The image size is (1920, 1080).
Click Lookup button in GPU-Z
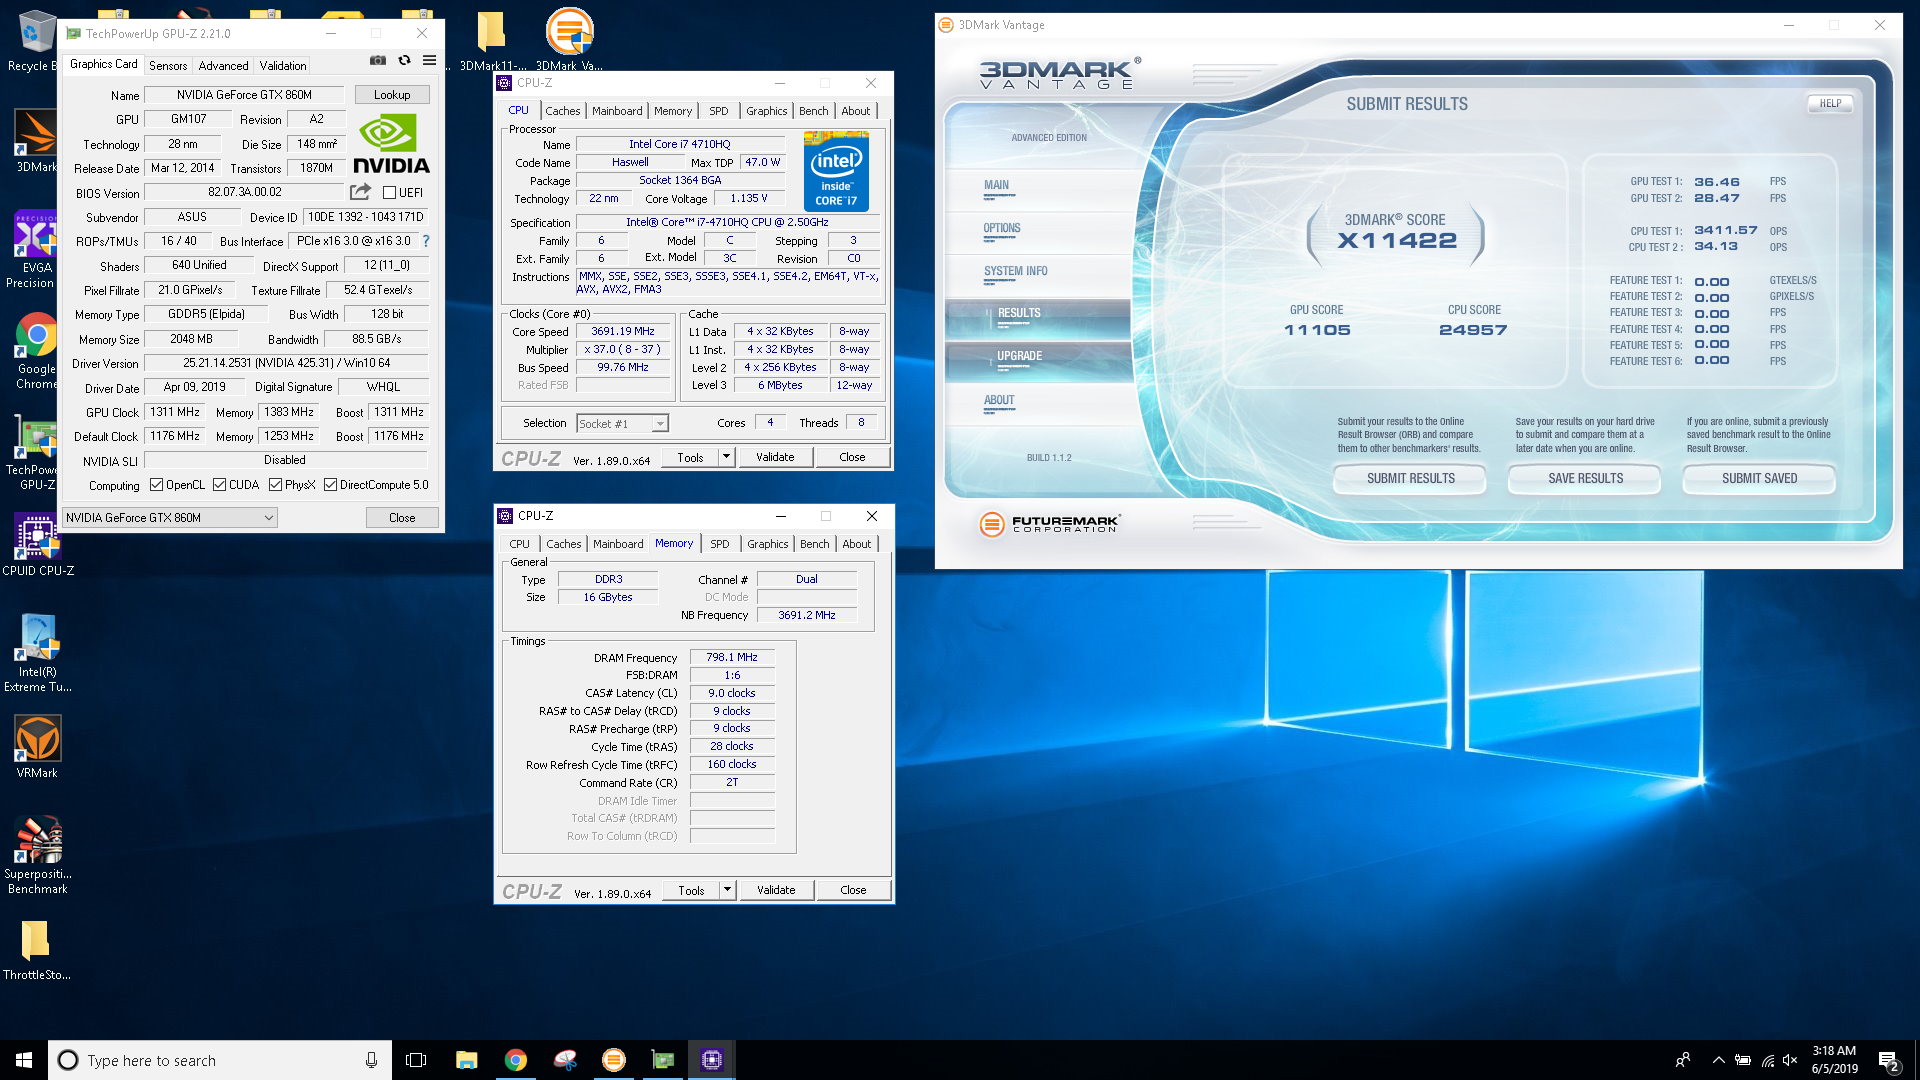392,95
